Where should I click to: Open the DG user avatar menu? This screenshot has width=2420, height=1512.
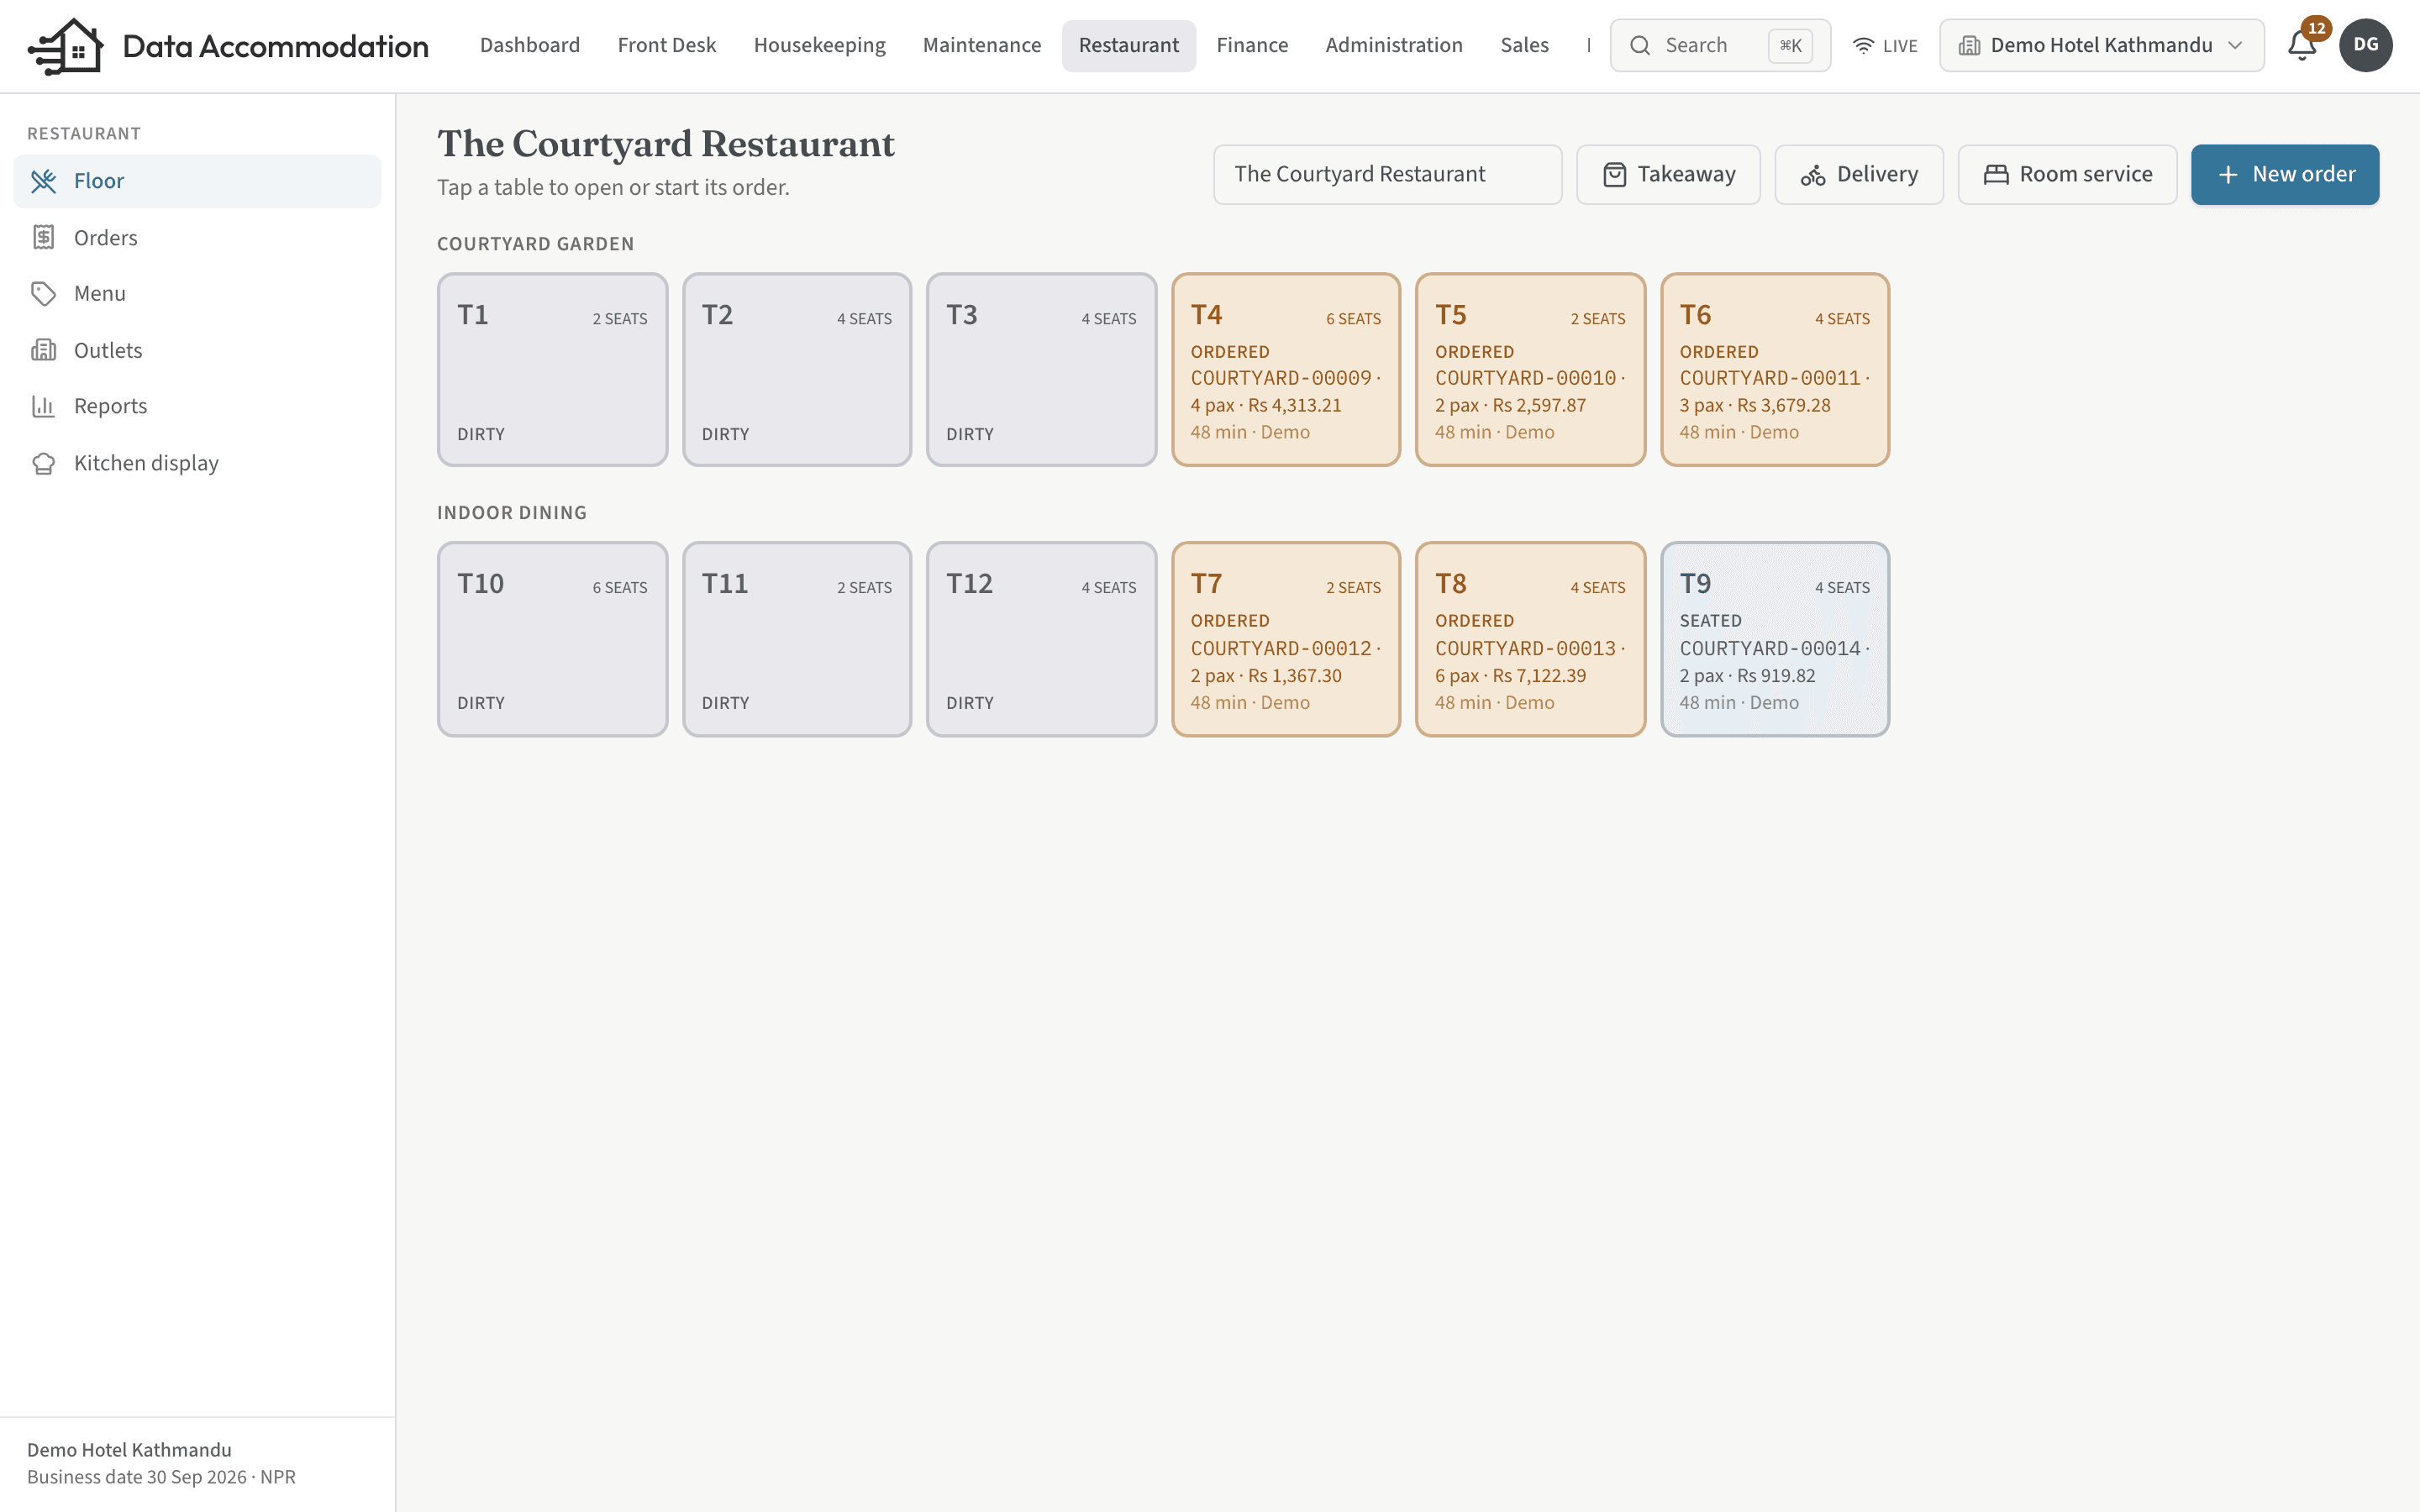(x=2366, y=45)
